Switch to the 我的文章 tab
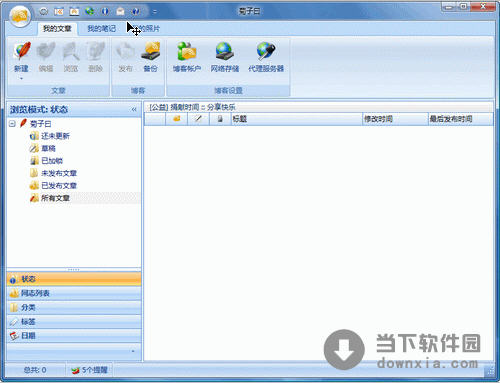Viewport: 500px width, 383px height. coord(57,29)
